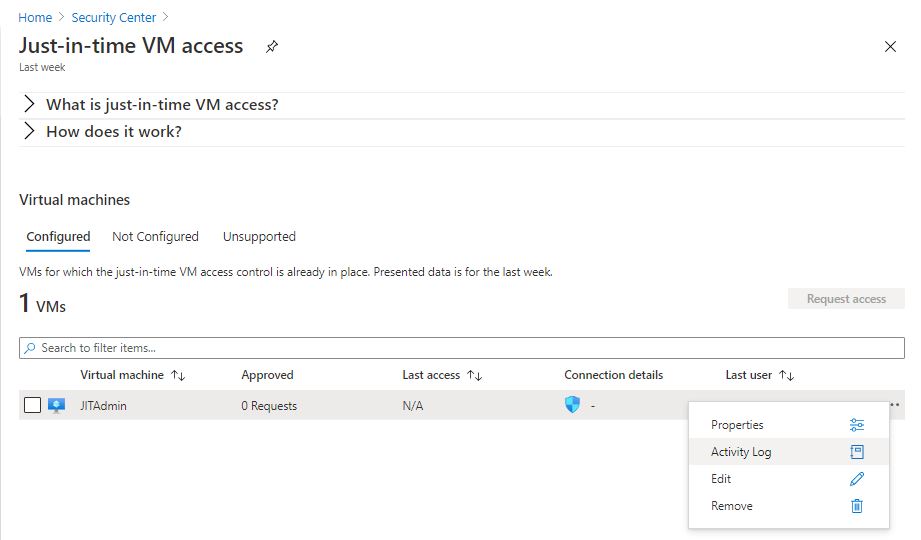Click the Virtual machine column header text

click(122, 375)
